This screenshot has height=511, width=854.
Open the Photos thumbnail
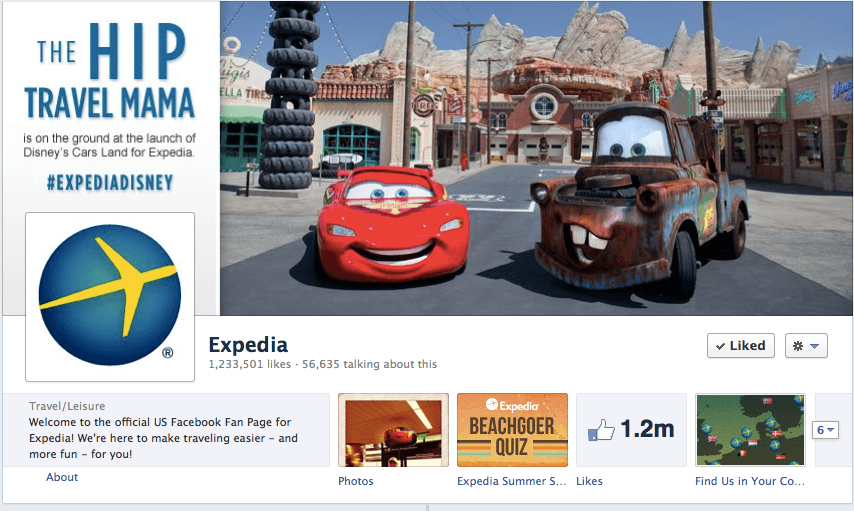[393, 430]
